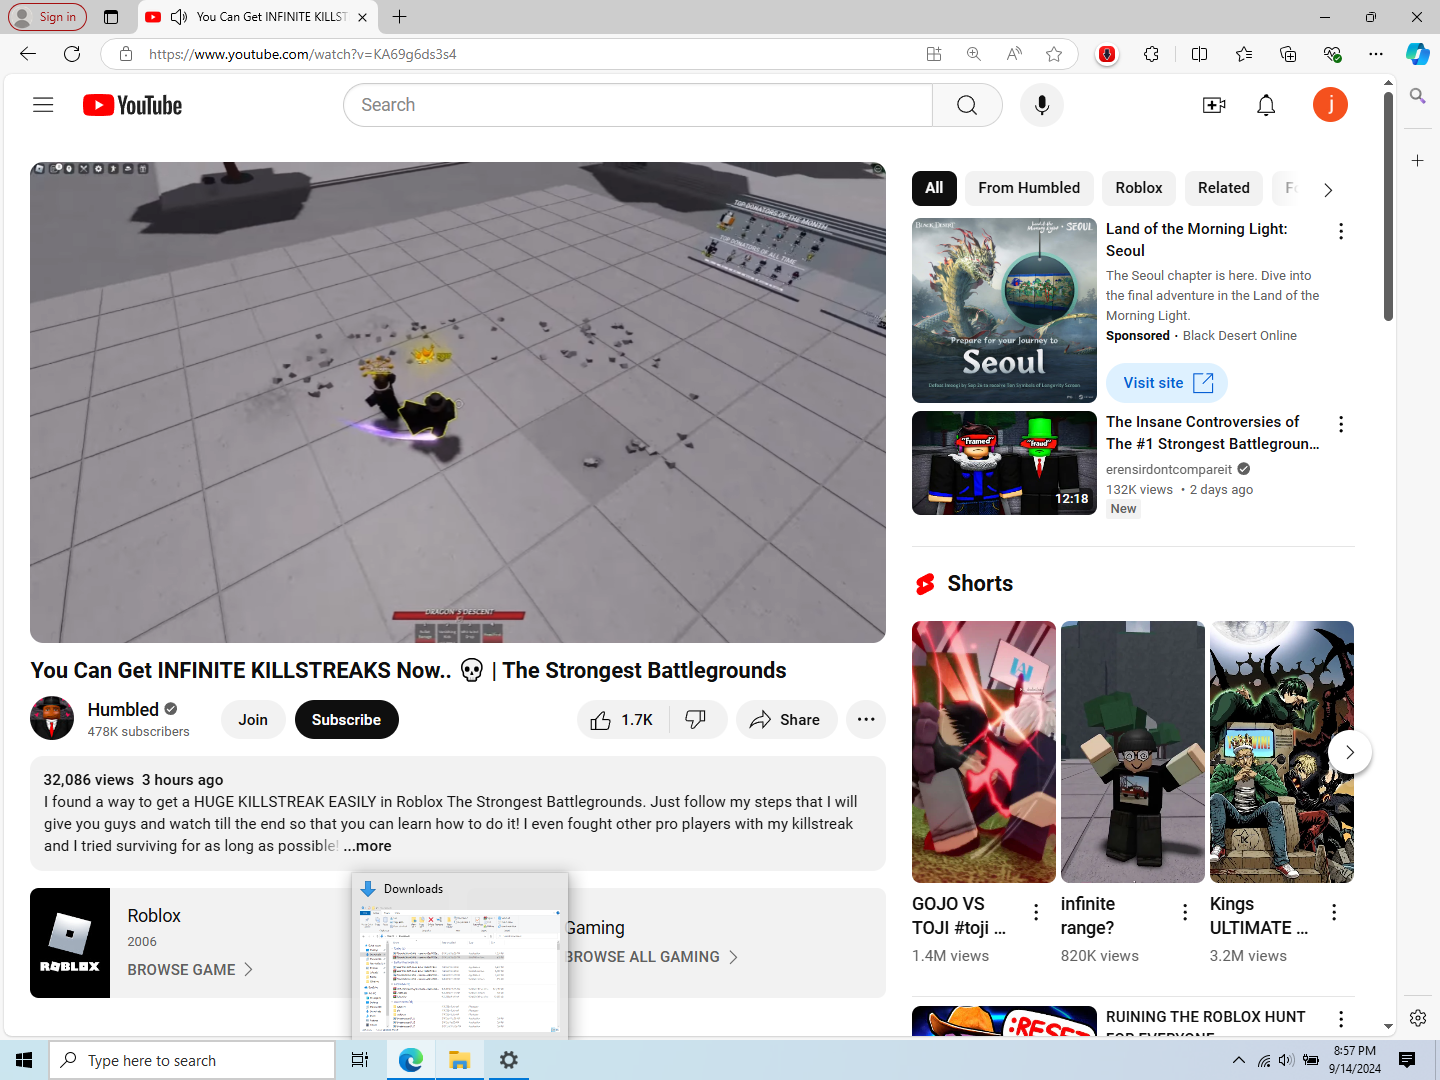Open YouTube notifications bell
The height and width of the screenshot is (1080, 1440).
(x=1266, y=105)
